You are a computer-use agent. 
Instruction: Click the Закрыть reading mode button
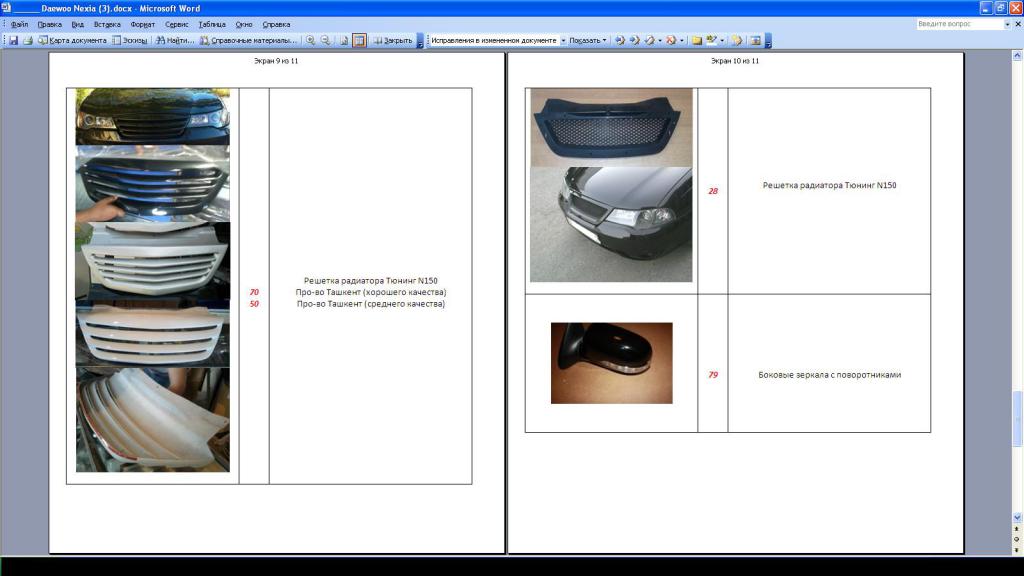point(392,41)
